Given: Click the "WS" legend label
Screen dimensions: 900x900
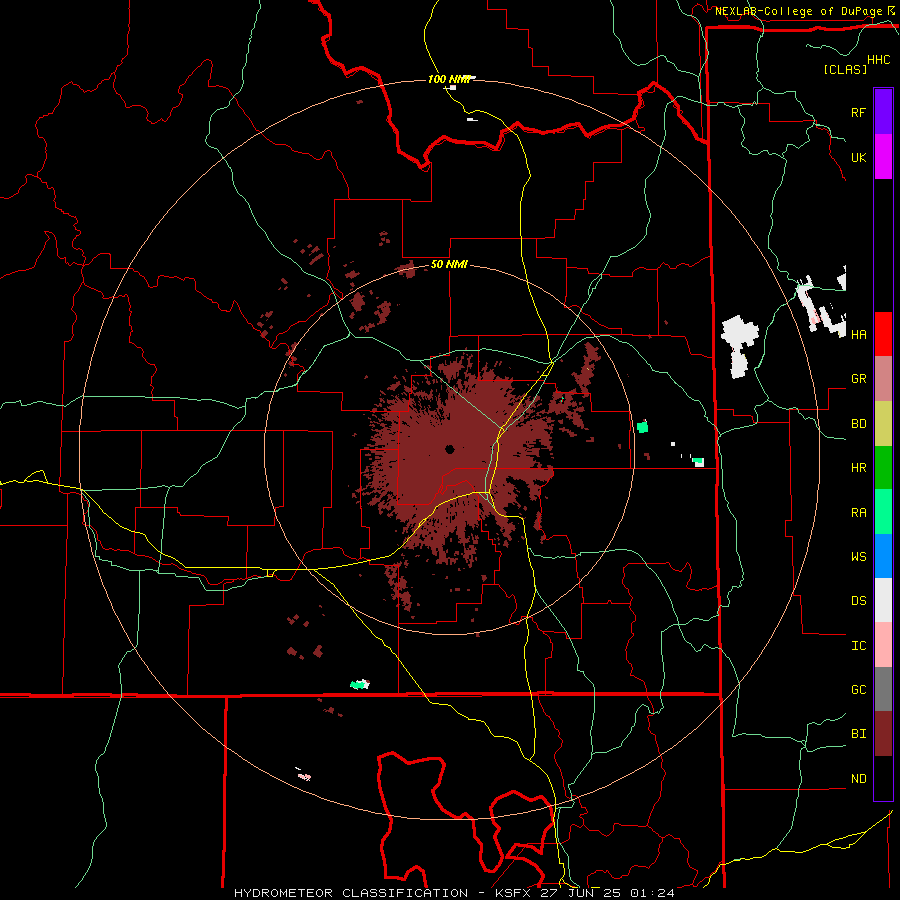Looking at the screenshot, I should [x=858, y=556].
